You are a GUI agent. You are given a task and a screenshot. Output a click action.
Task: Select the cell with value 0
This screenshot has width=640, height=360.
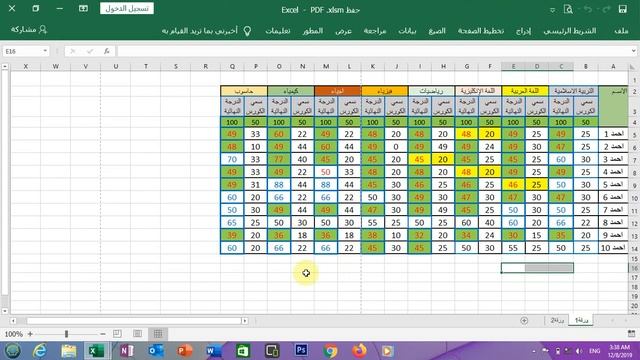(x=396, y=147)
